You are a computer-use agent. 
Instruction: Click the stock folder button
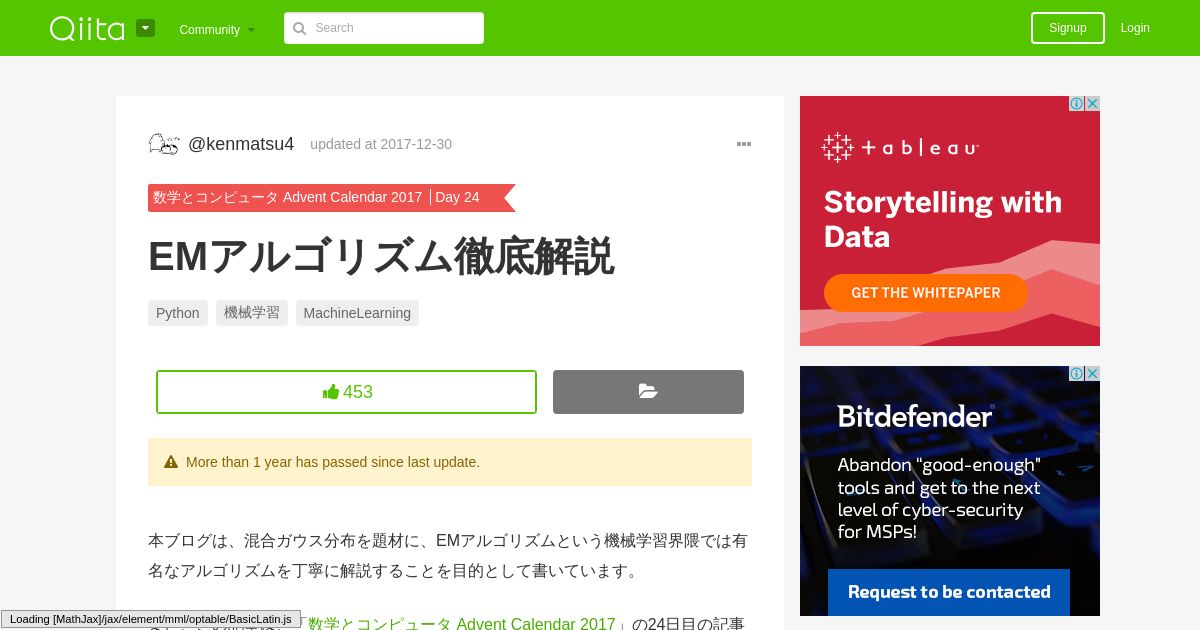coord(648,392)
